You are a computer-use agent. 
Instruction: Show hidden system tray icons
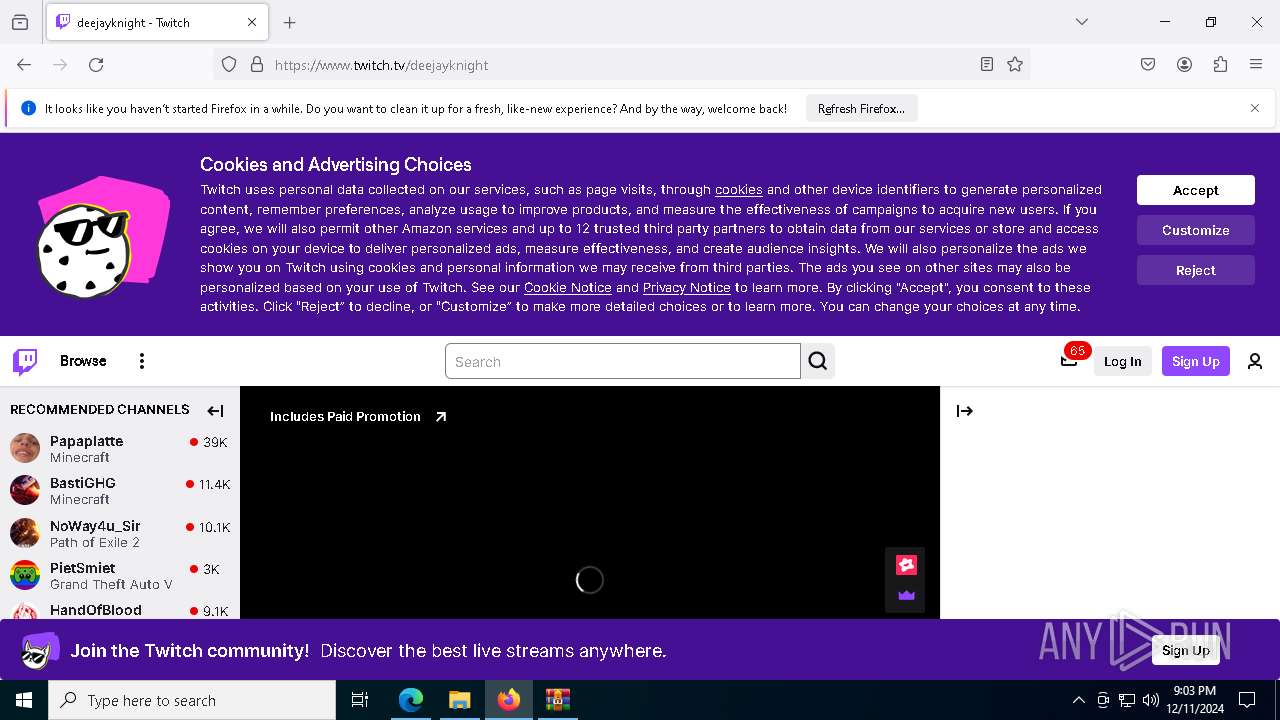[x=1078, y=700]
